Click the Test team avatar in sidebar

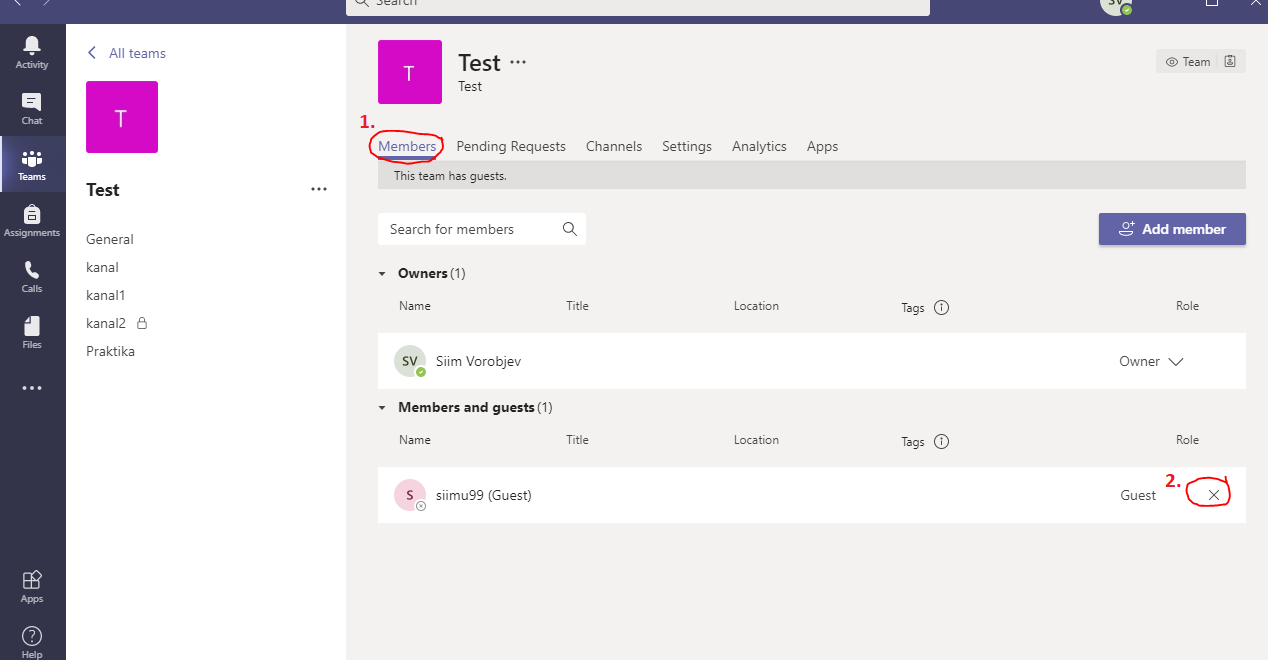pyautogui.click(x=122, y=117)
